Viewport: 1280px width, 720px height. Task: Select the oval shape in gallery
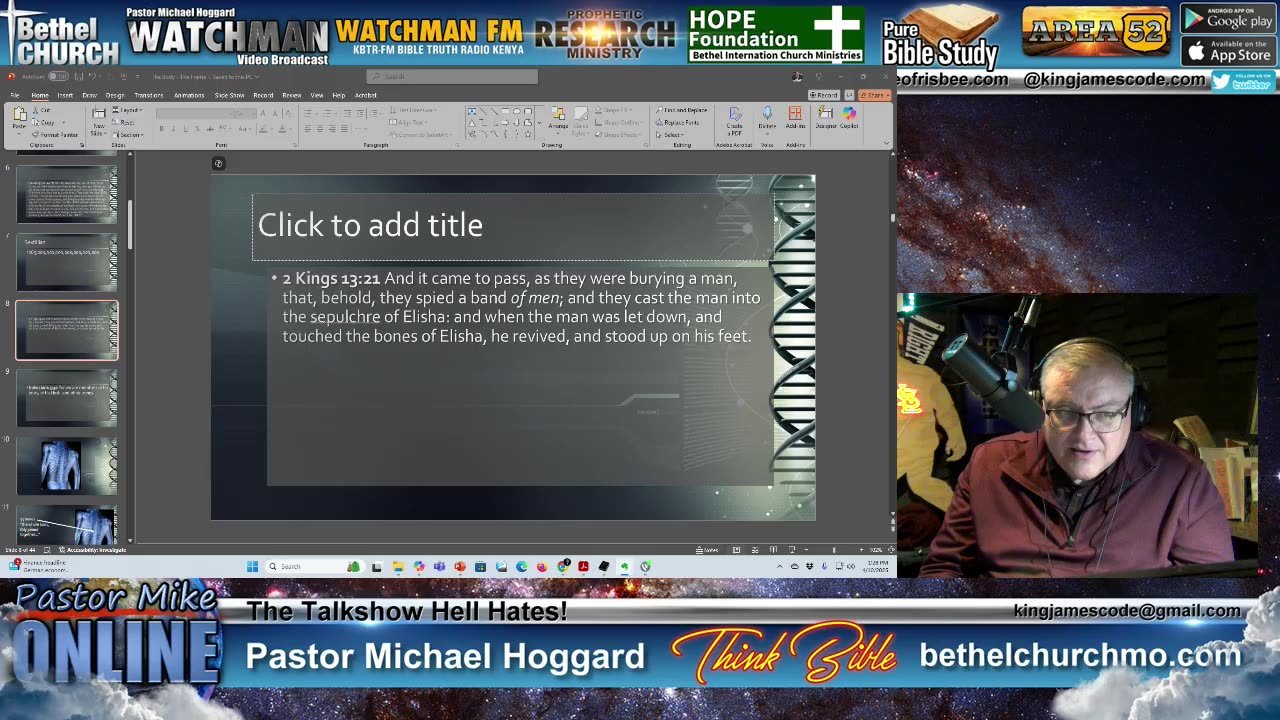tap(516, 111)
